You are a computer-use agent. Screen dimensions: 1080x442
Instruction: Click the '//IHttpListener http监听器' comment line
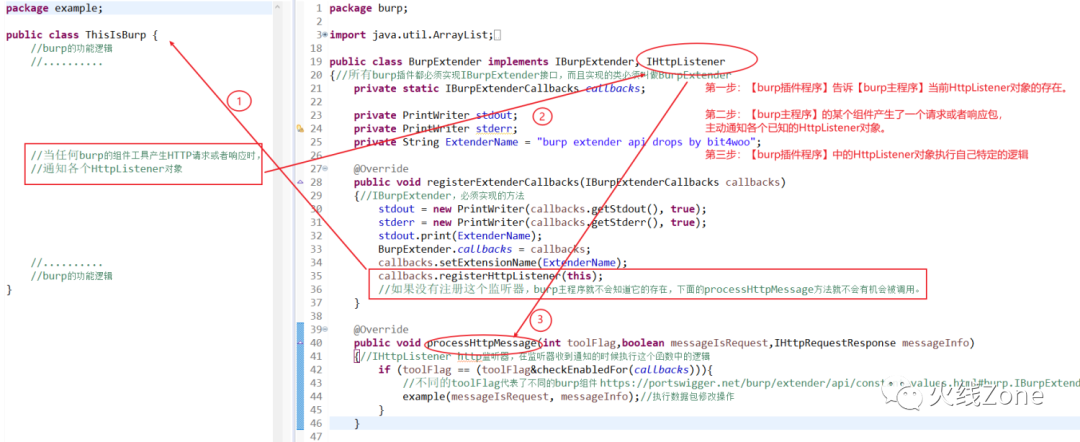(534, 357)
